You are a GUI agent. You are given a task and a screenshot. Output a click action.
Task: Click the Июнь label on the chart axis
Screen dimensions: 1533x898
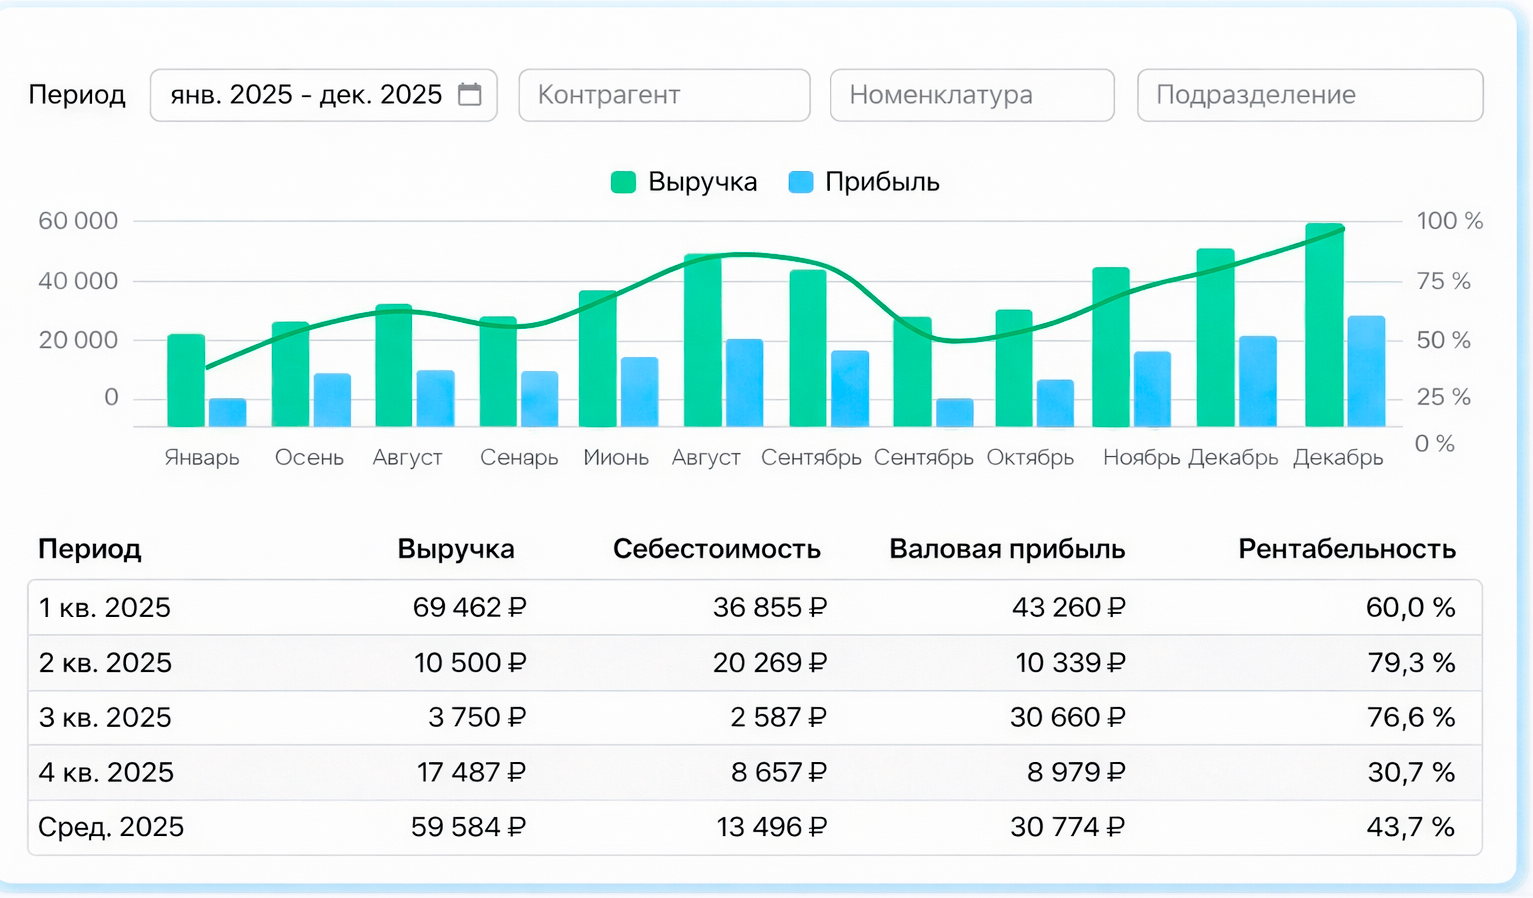pyautogui.click(x=616, y=458)
